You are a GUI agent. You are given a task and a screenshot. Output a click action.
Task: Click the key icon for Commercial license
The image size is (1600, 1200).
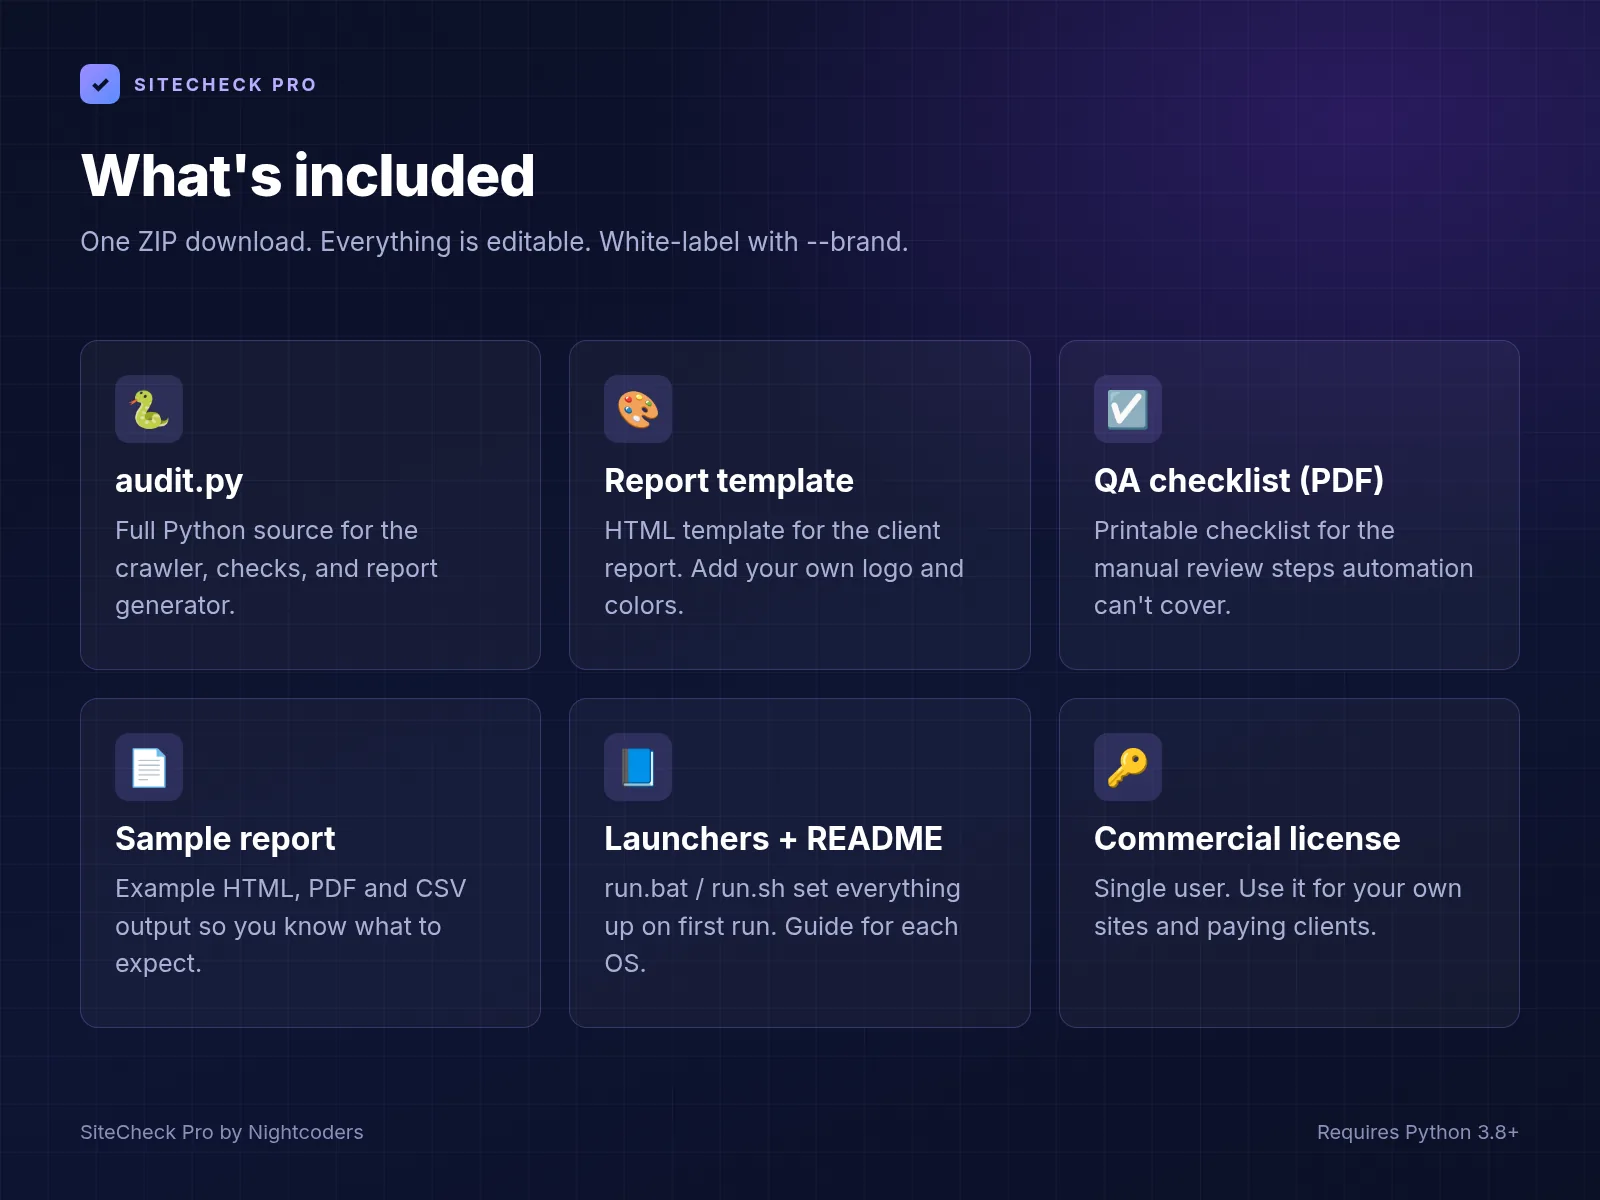coord(1128,767)
